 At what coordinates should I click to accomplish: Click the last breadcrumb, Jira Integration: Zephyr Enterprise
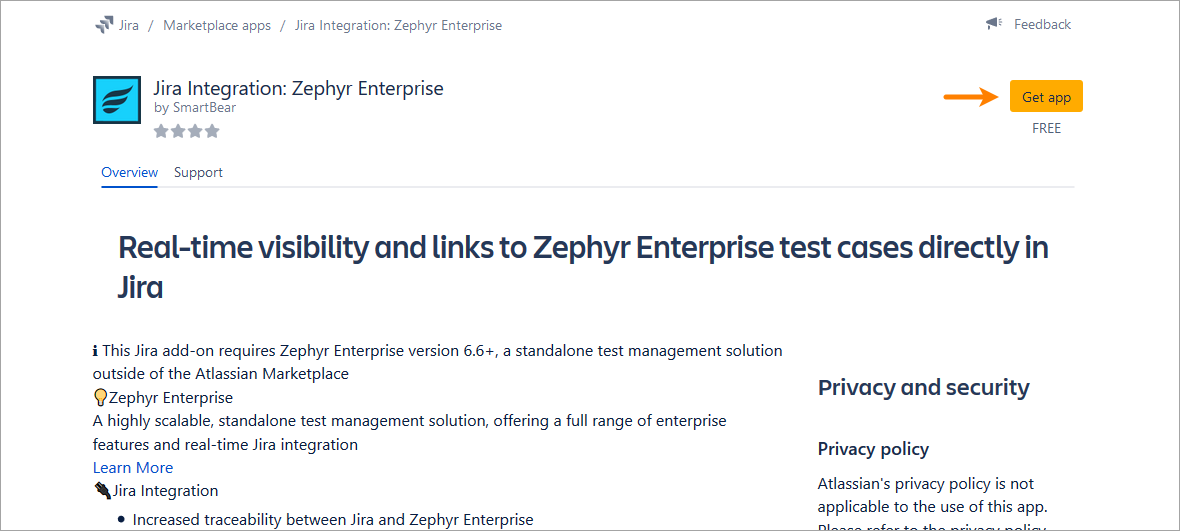[398, 25]
